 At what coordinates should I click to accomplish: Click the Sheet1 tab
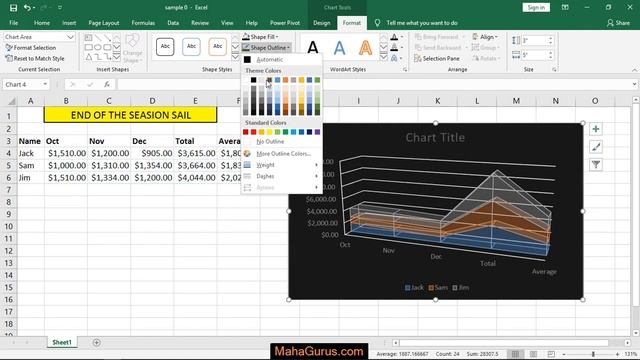(x=62, y=342)
